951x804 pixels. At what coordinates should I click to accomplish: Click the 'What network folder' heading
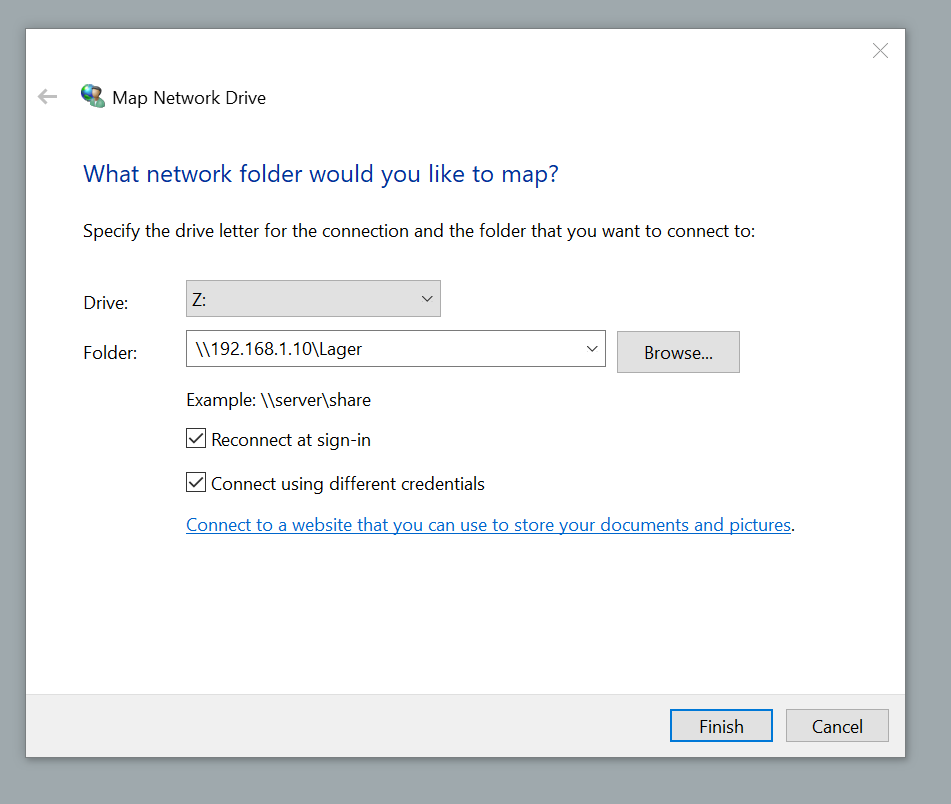320,174
